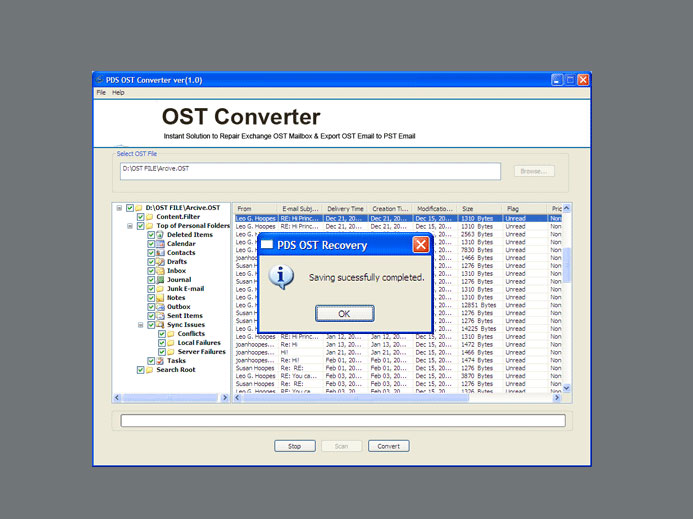
Task: Select the Server Failures tree item
Action: coord(202,352)
